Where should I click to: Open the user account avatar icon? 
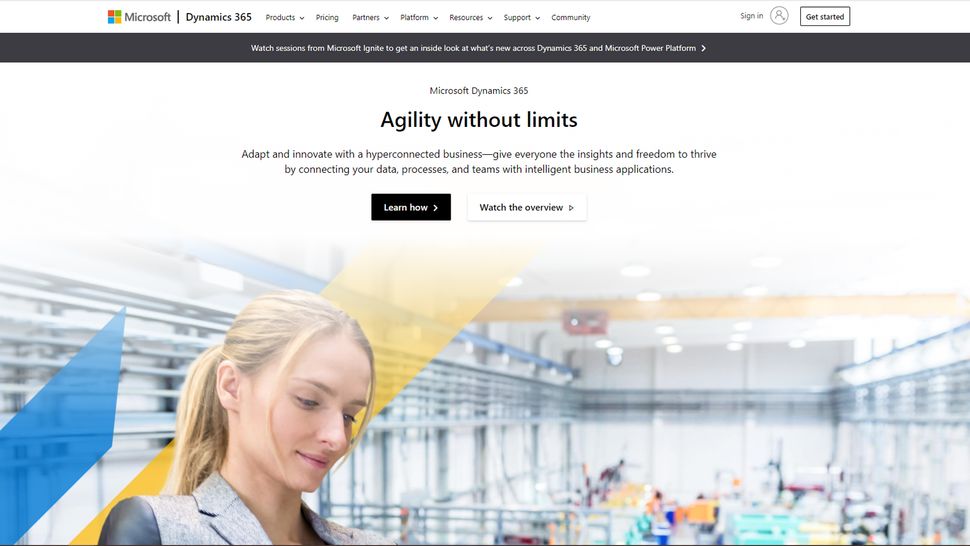[779, 15]
